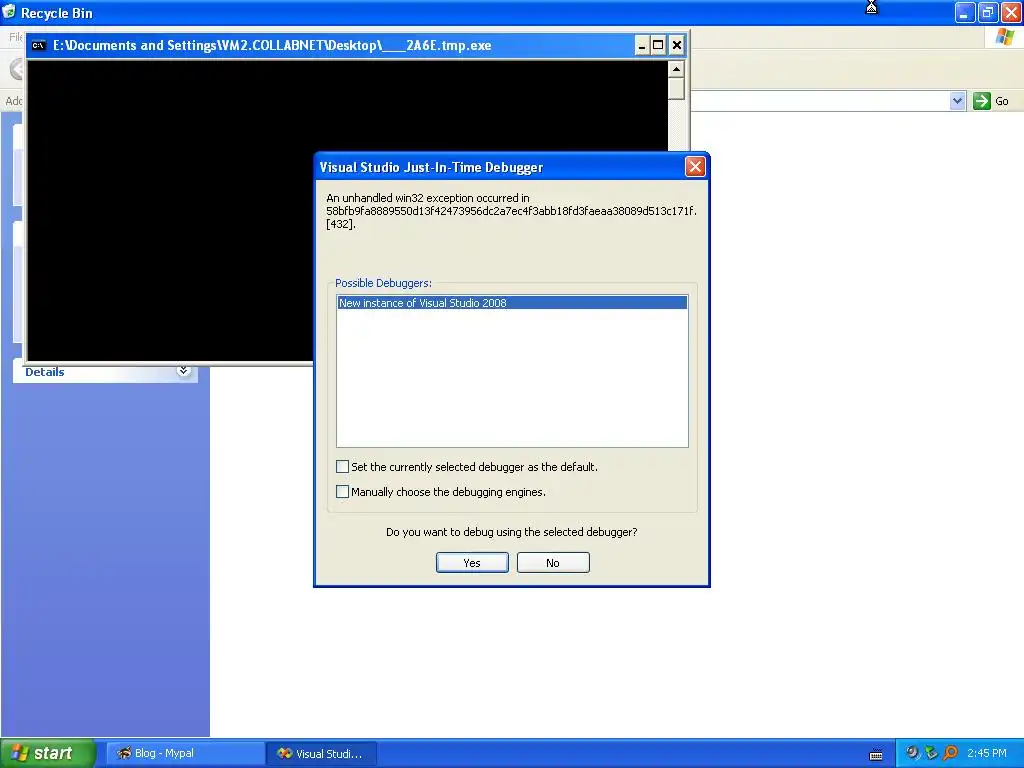
Task: Click the on-screen keyboard icon in taskbar
Action: [x=876, y=754]
